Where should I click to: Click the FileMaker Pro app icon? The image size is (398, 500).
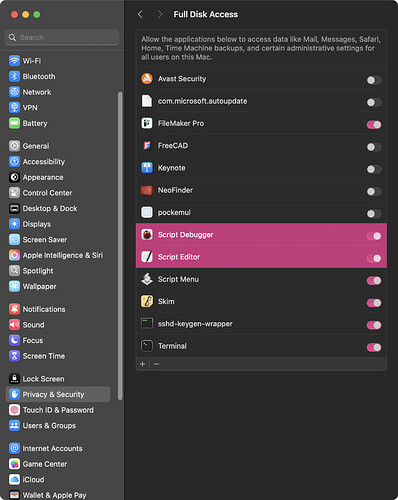(x=147, y=123)
